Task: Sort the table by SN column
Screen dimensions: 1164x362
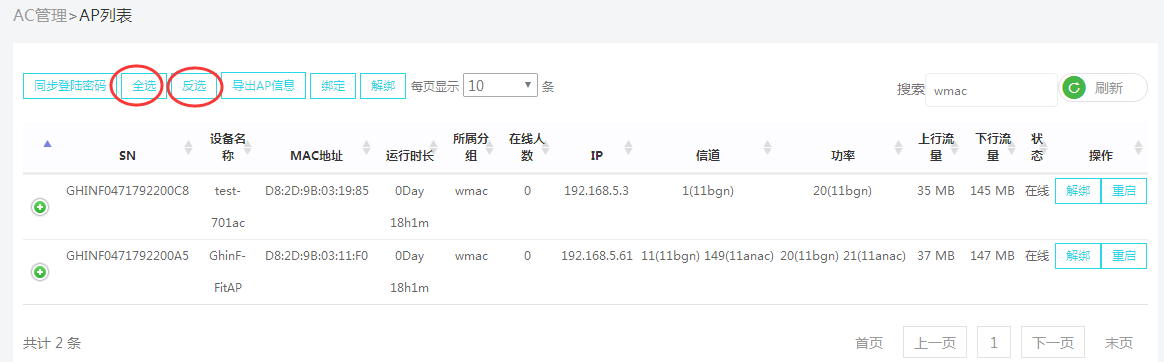Action: (x=127, y=156)
